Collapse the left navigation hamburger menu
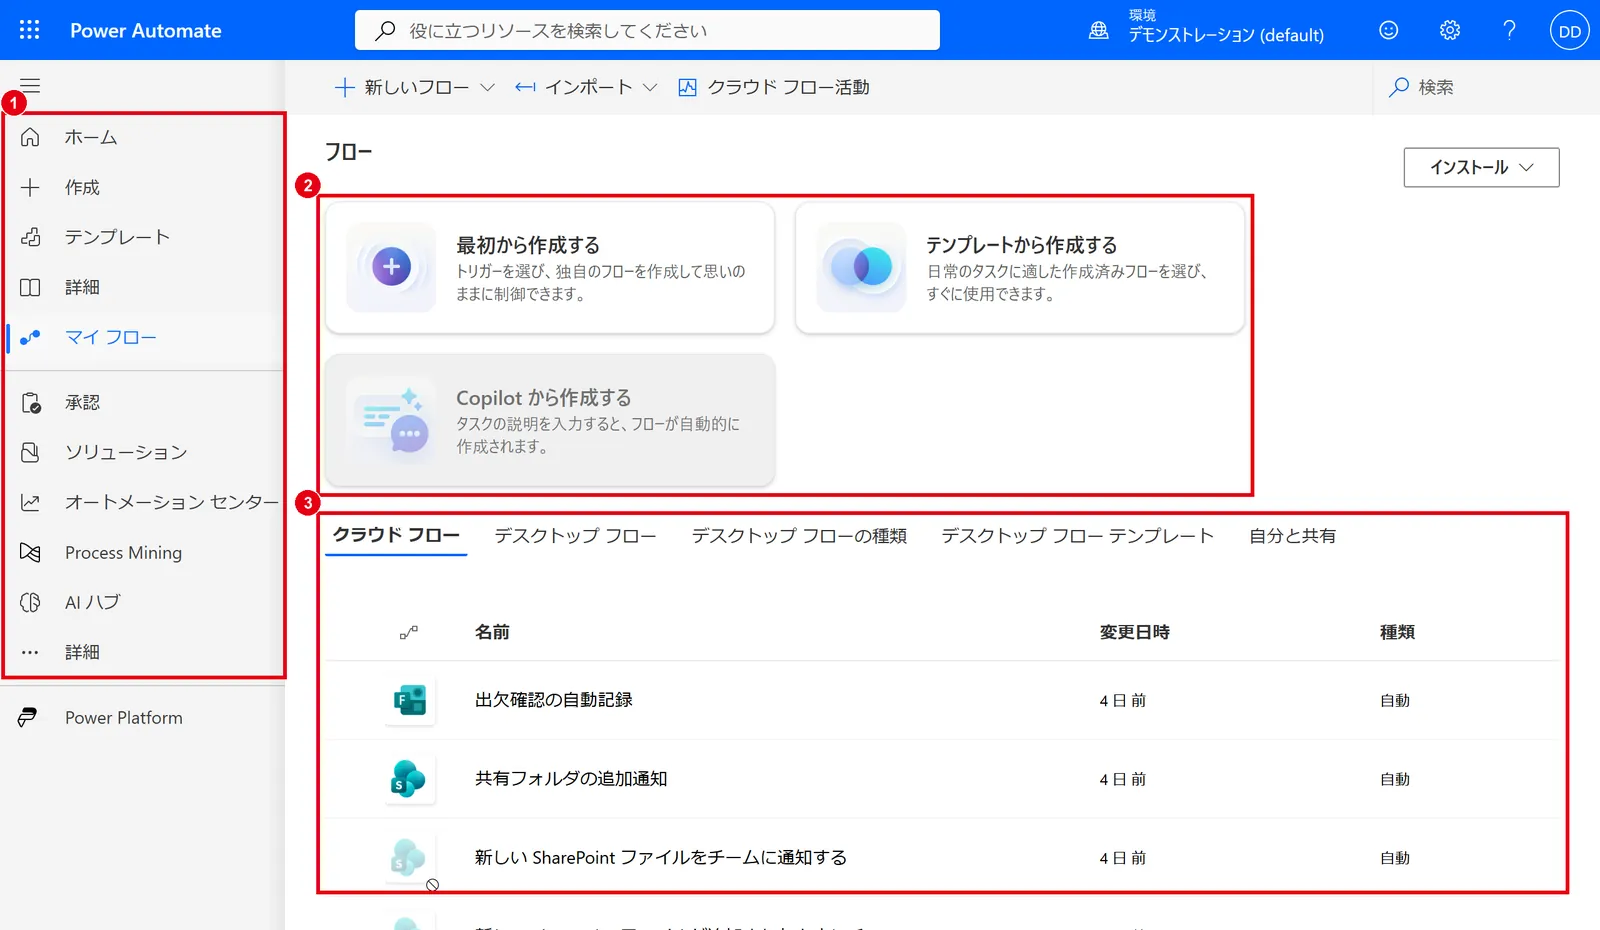 pyautogui.click(x=30, y=86)
